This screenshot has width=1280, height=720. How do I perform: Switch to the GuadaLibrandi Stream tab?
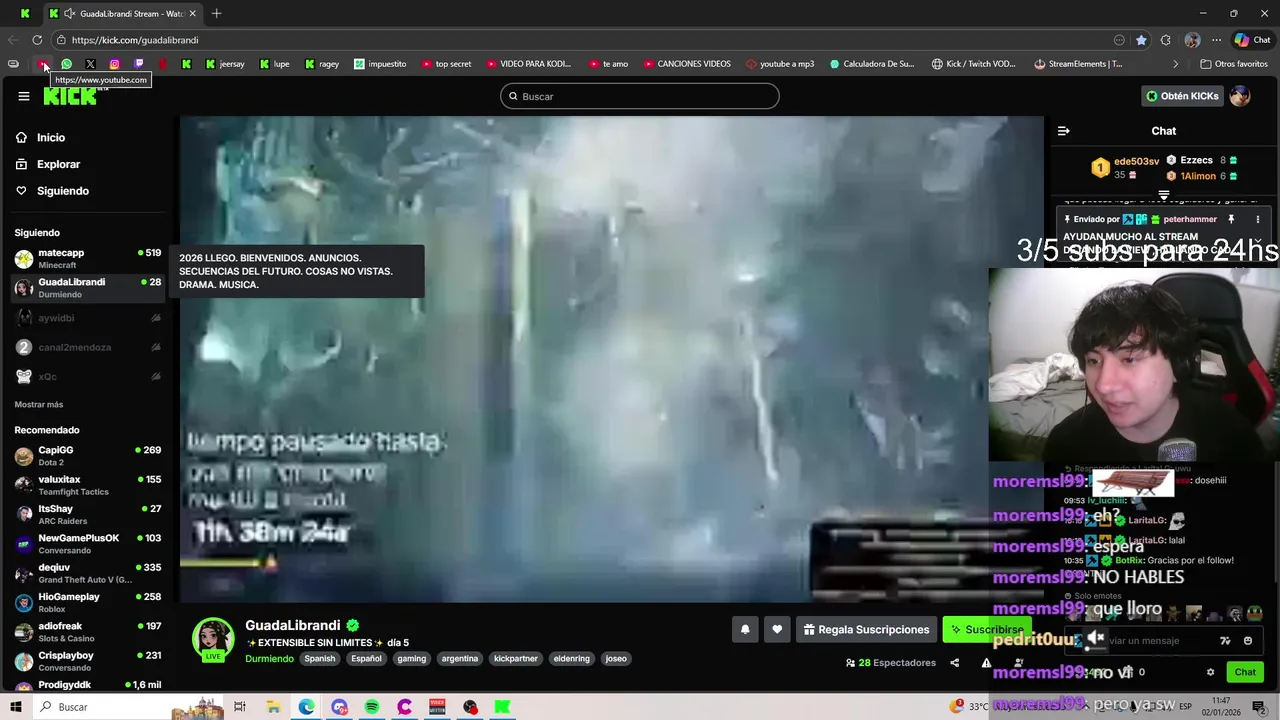click(x=123, y=13)
